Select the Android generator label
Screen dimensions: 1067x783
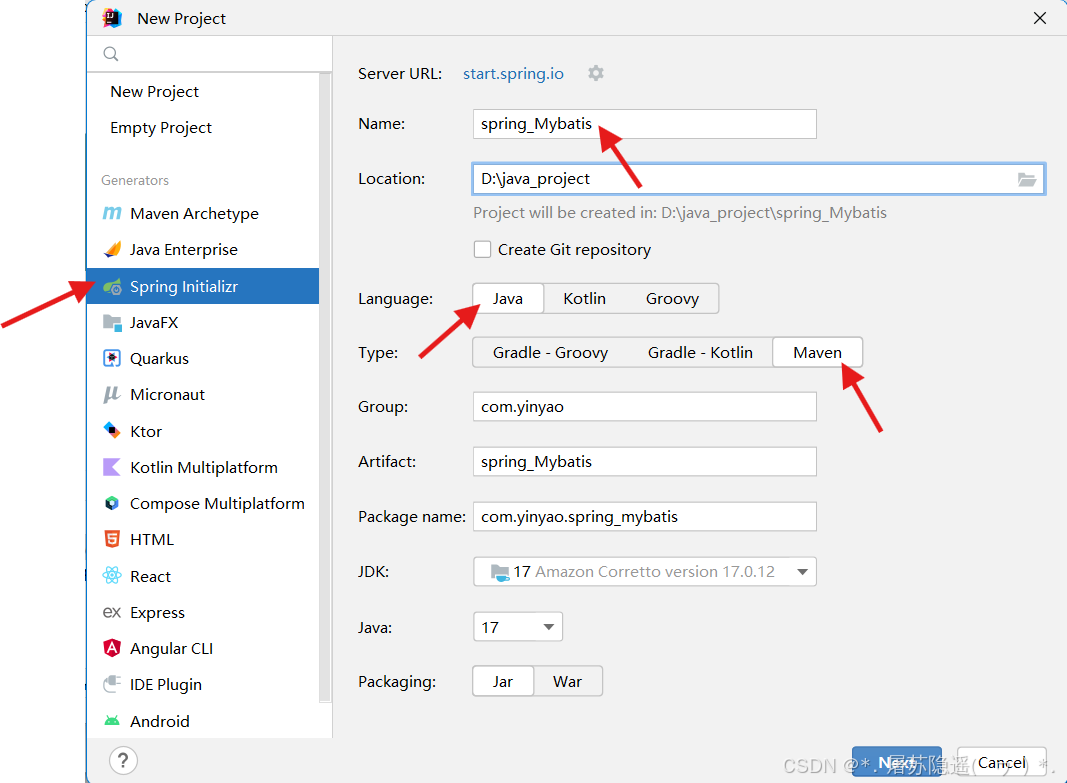[159, 721]
